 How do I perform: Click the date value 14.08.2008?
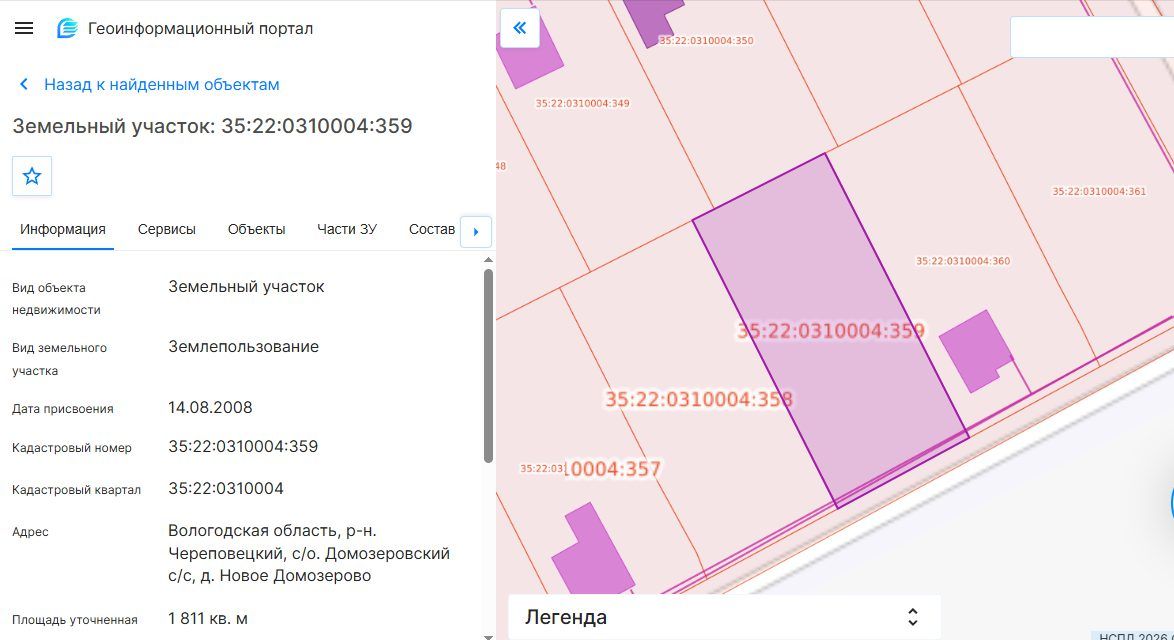(x=210, y=407)
